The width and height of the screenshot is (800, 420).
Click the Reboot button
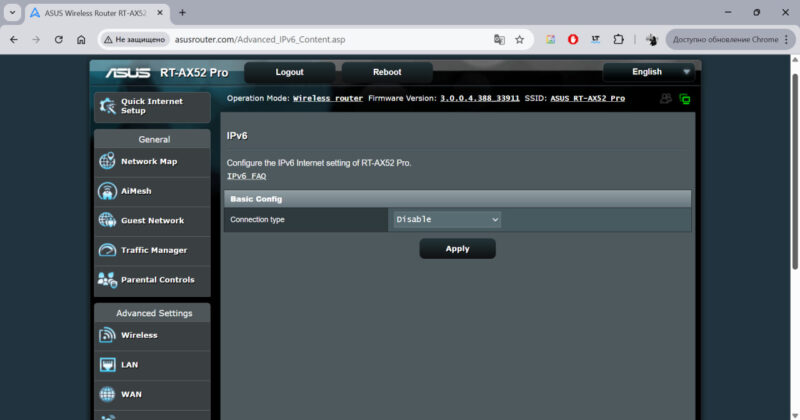tap(387, 72)
